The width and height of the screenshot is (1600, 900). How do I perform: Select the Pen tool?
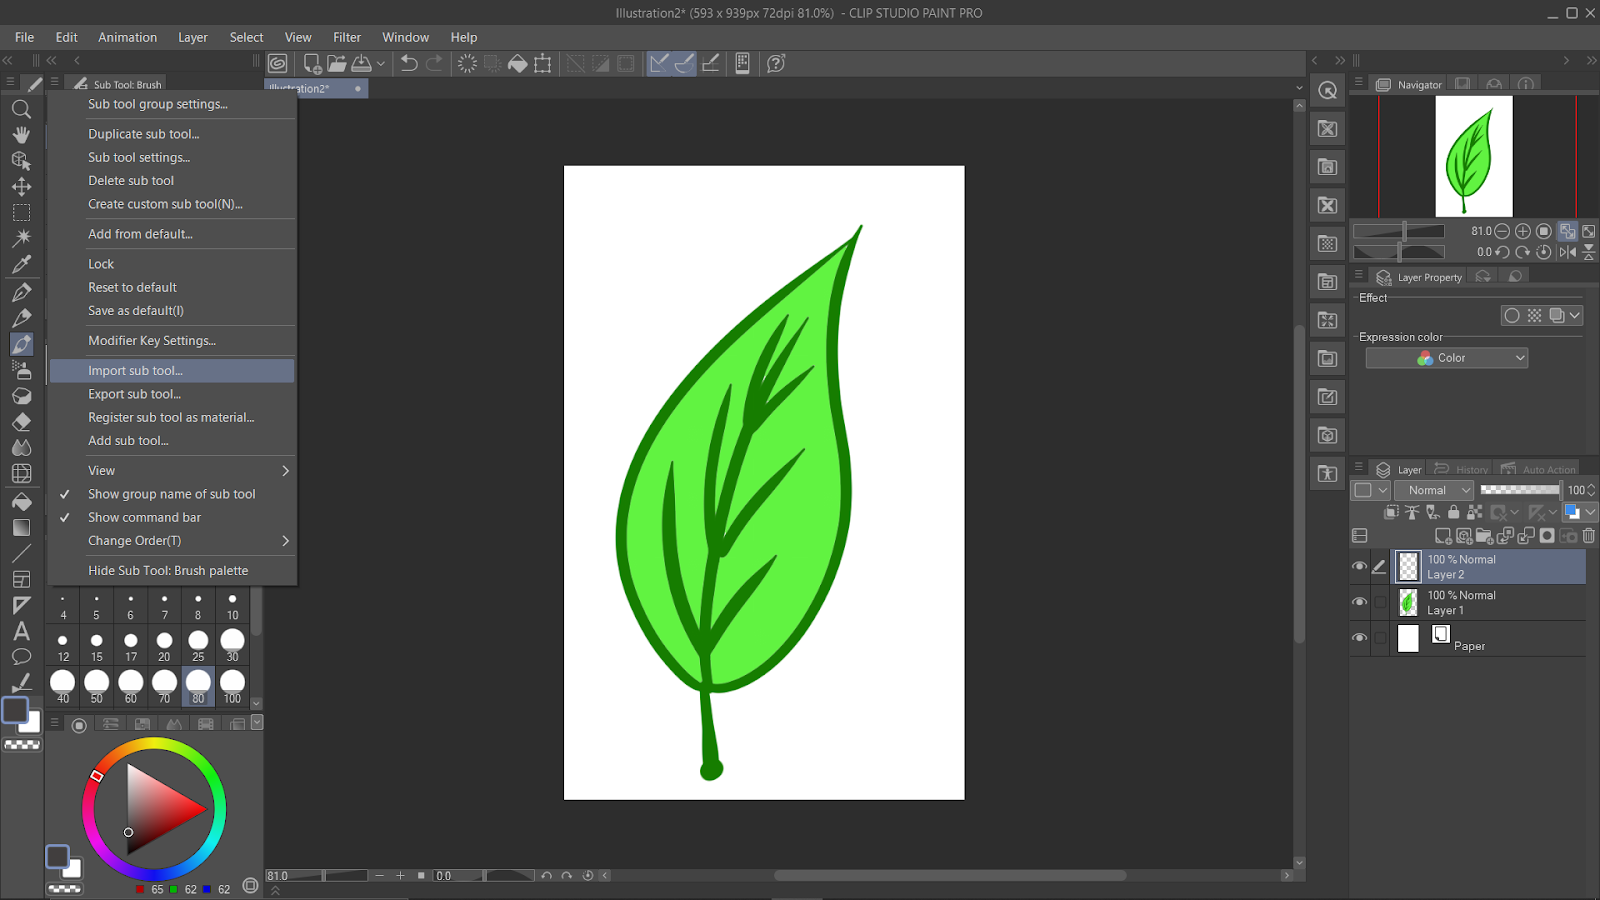[x=21, y=292]
